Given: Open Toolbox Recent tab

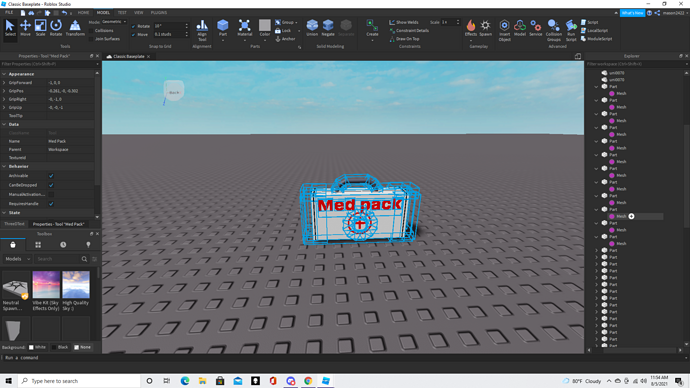Looking at the screenshot, I should pos(63,245).
